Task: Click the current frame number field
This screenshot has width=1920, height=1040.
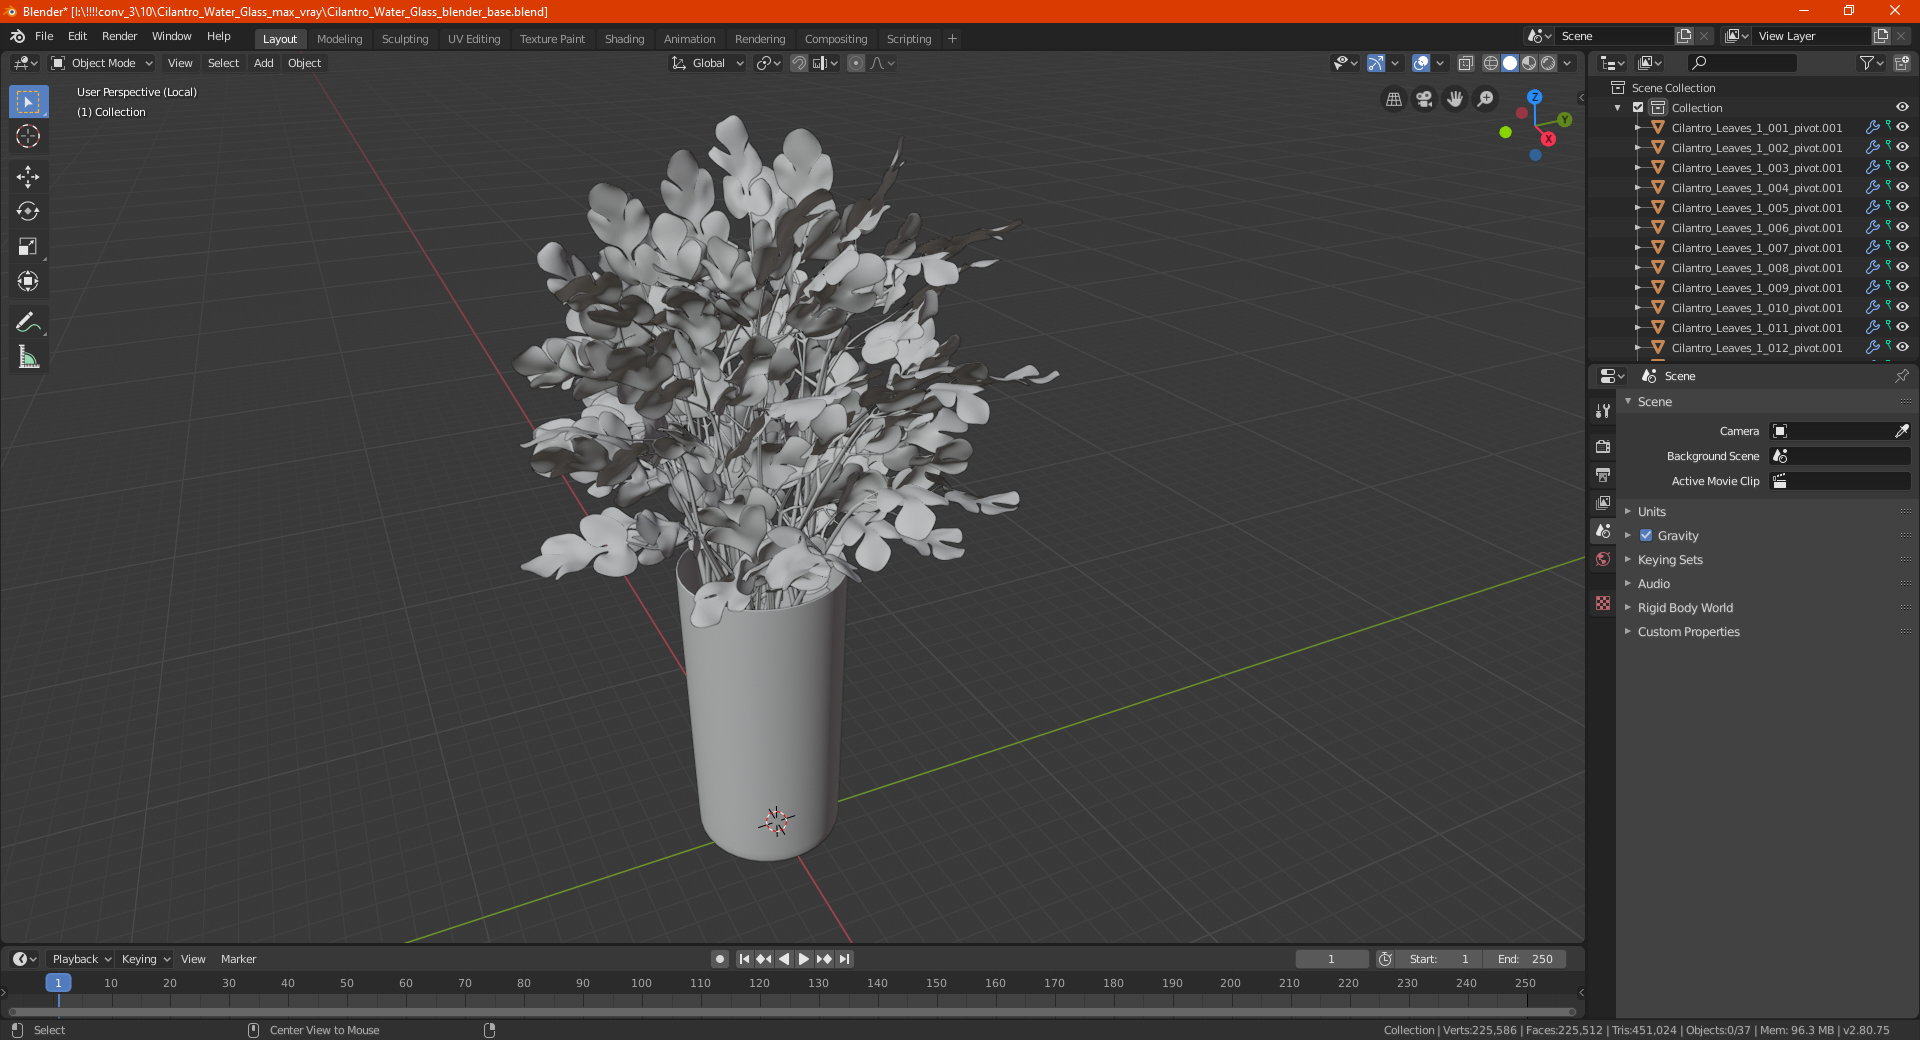Action: click(x=1331, y=959)
